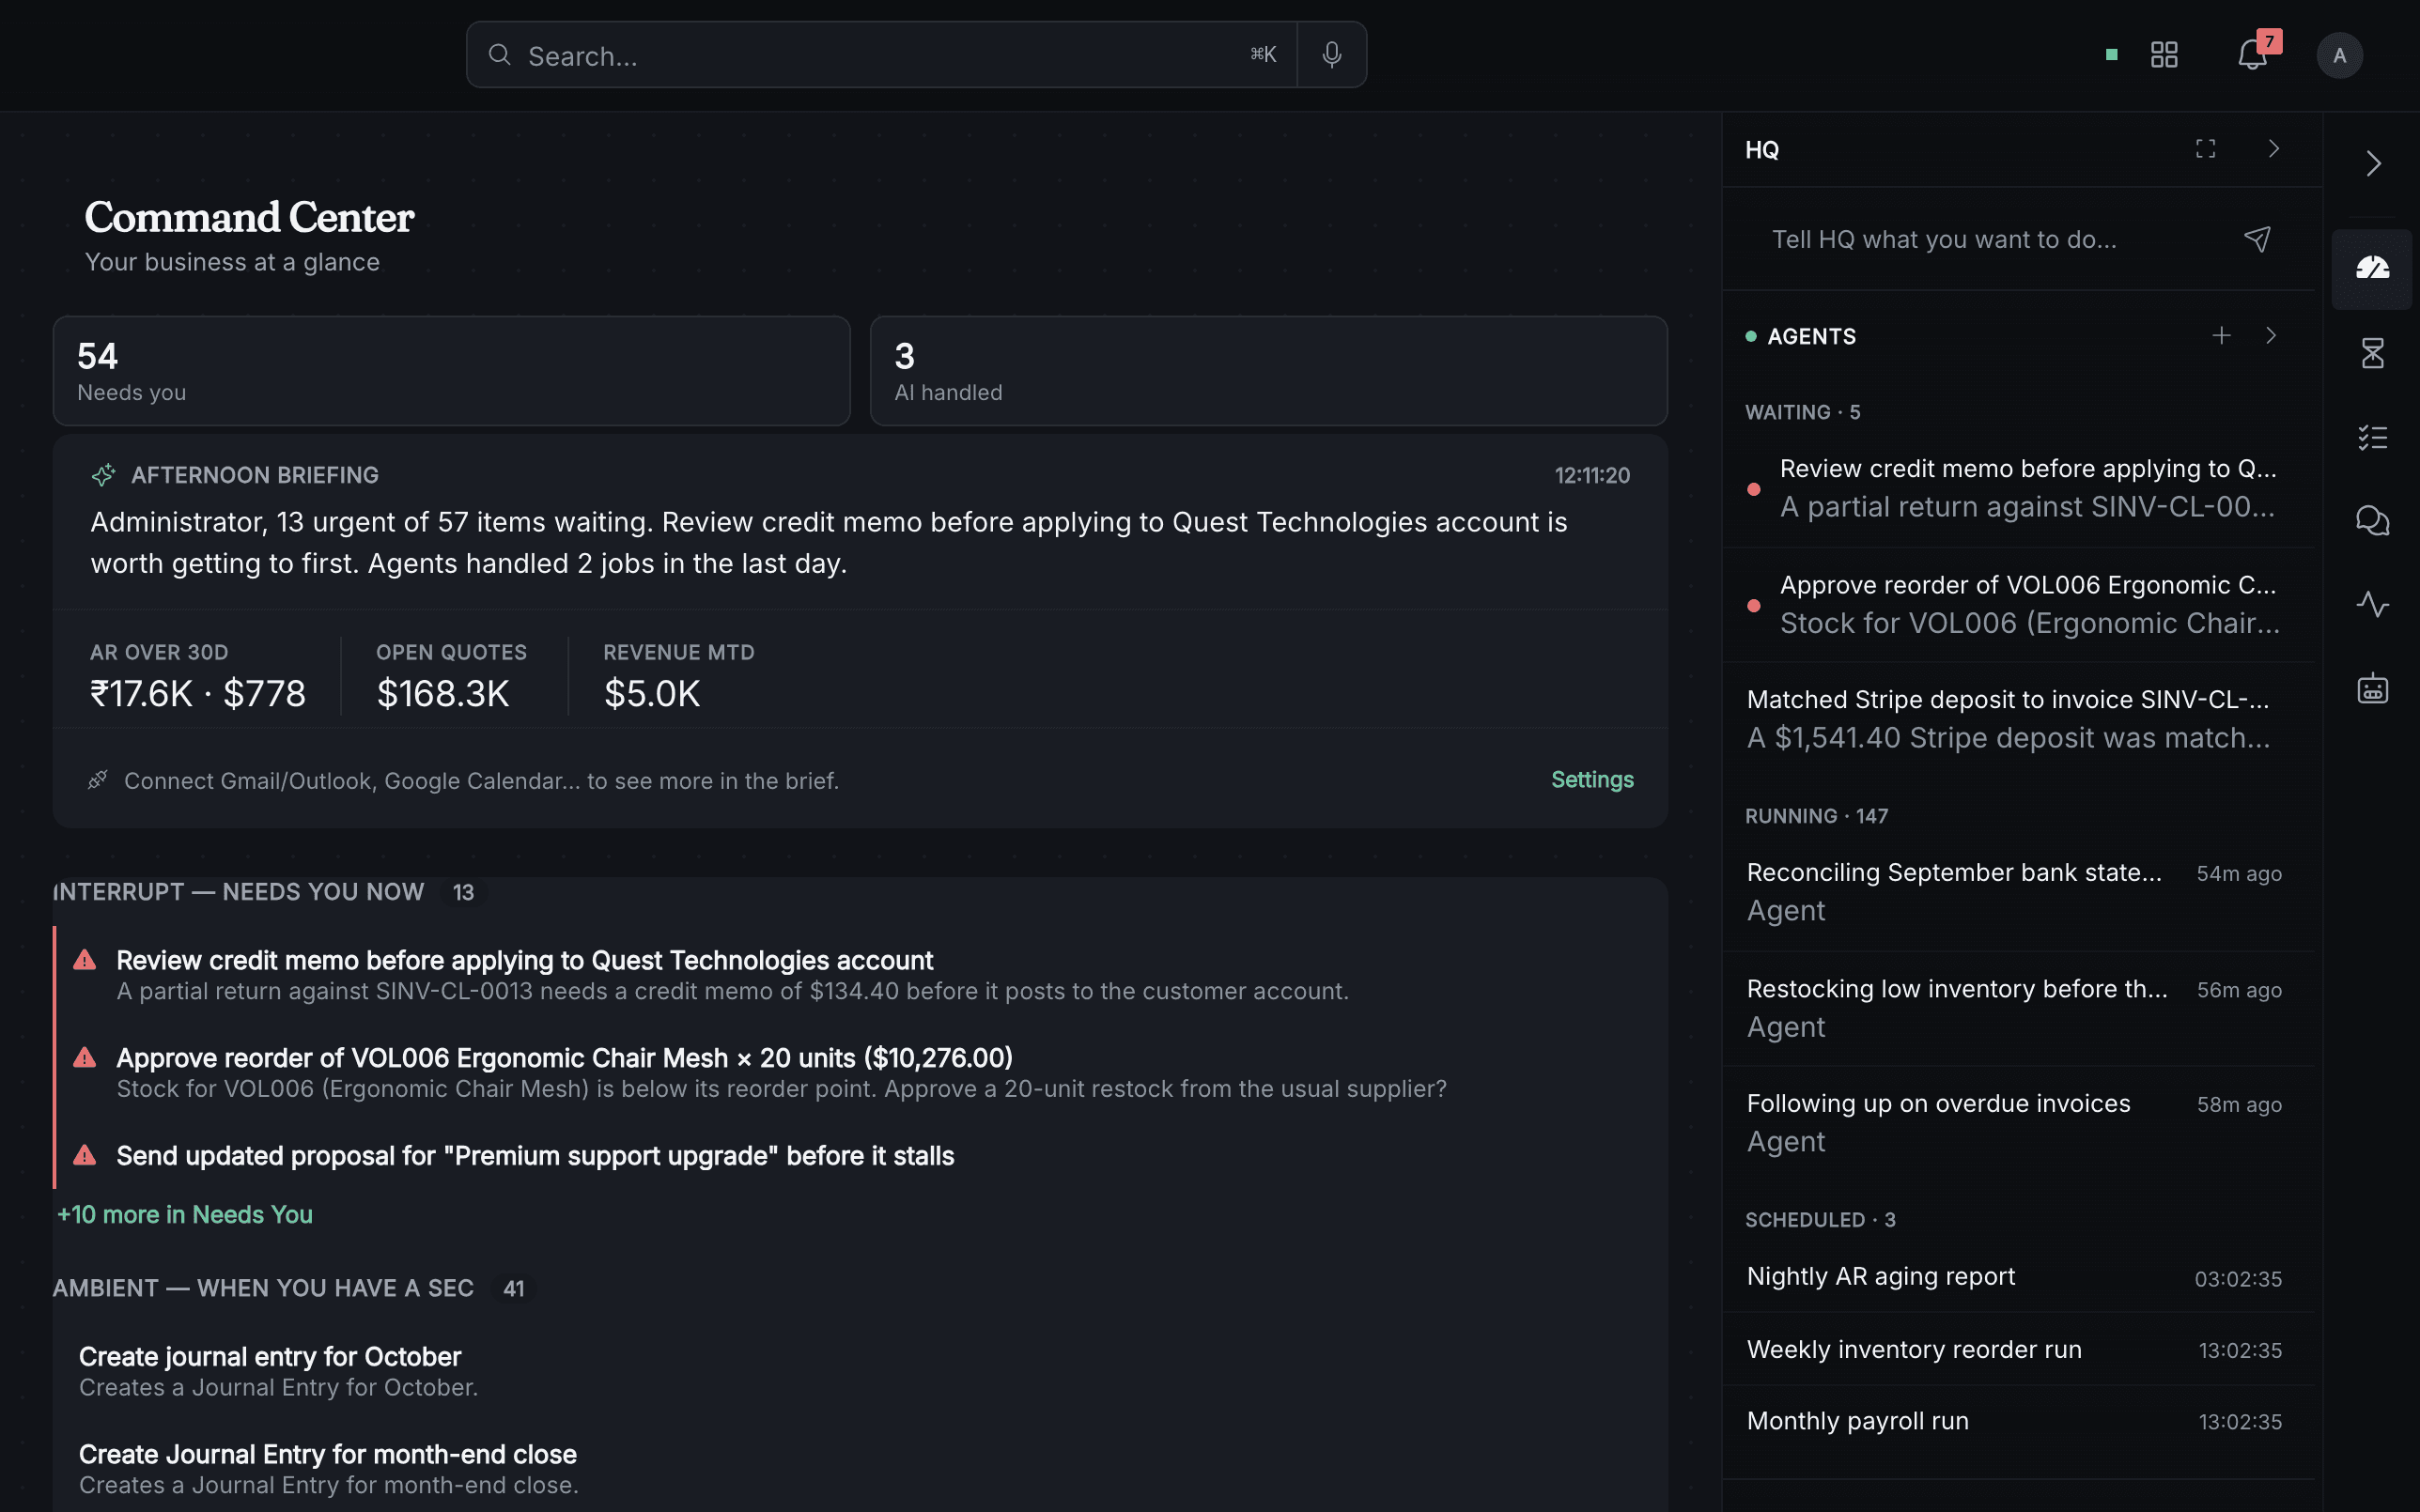Select the '3 AI handled' card
The height and width of the screenshot is (1512, 2420).
pos(1268,371)
